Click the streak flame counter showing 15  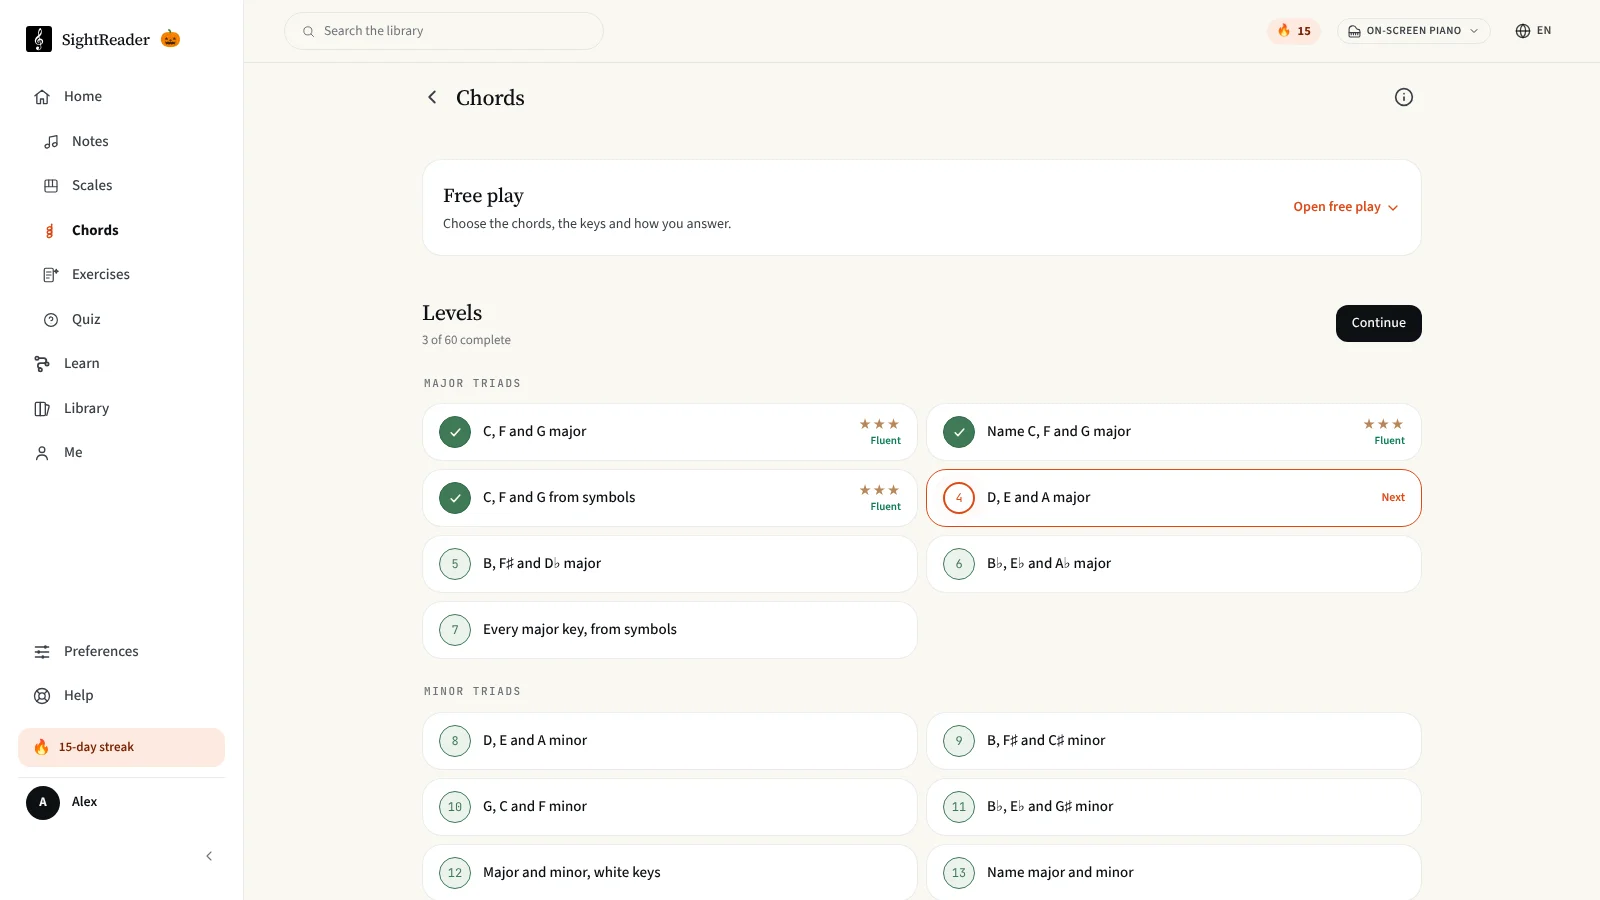[1294, 31]
